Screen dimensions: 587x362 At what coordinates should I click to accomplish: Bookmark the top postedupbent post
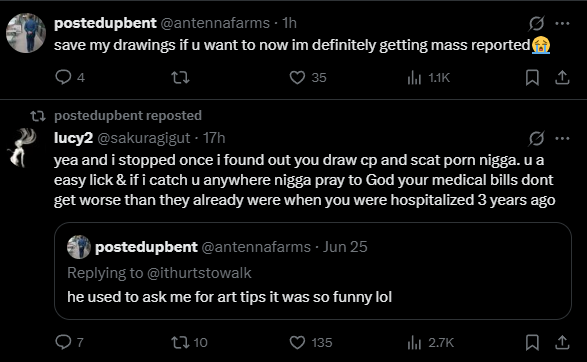[532, 77]
